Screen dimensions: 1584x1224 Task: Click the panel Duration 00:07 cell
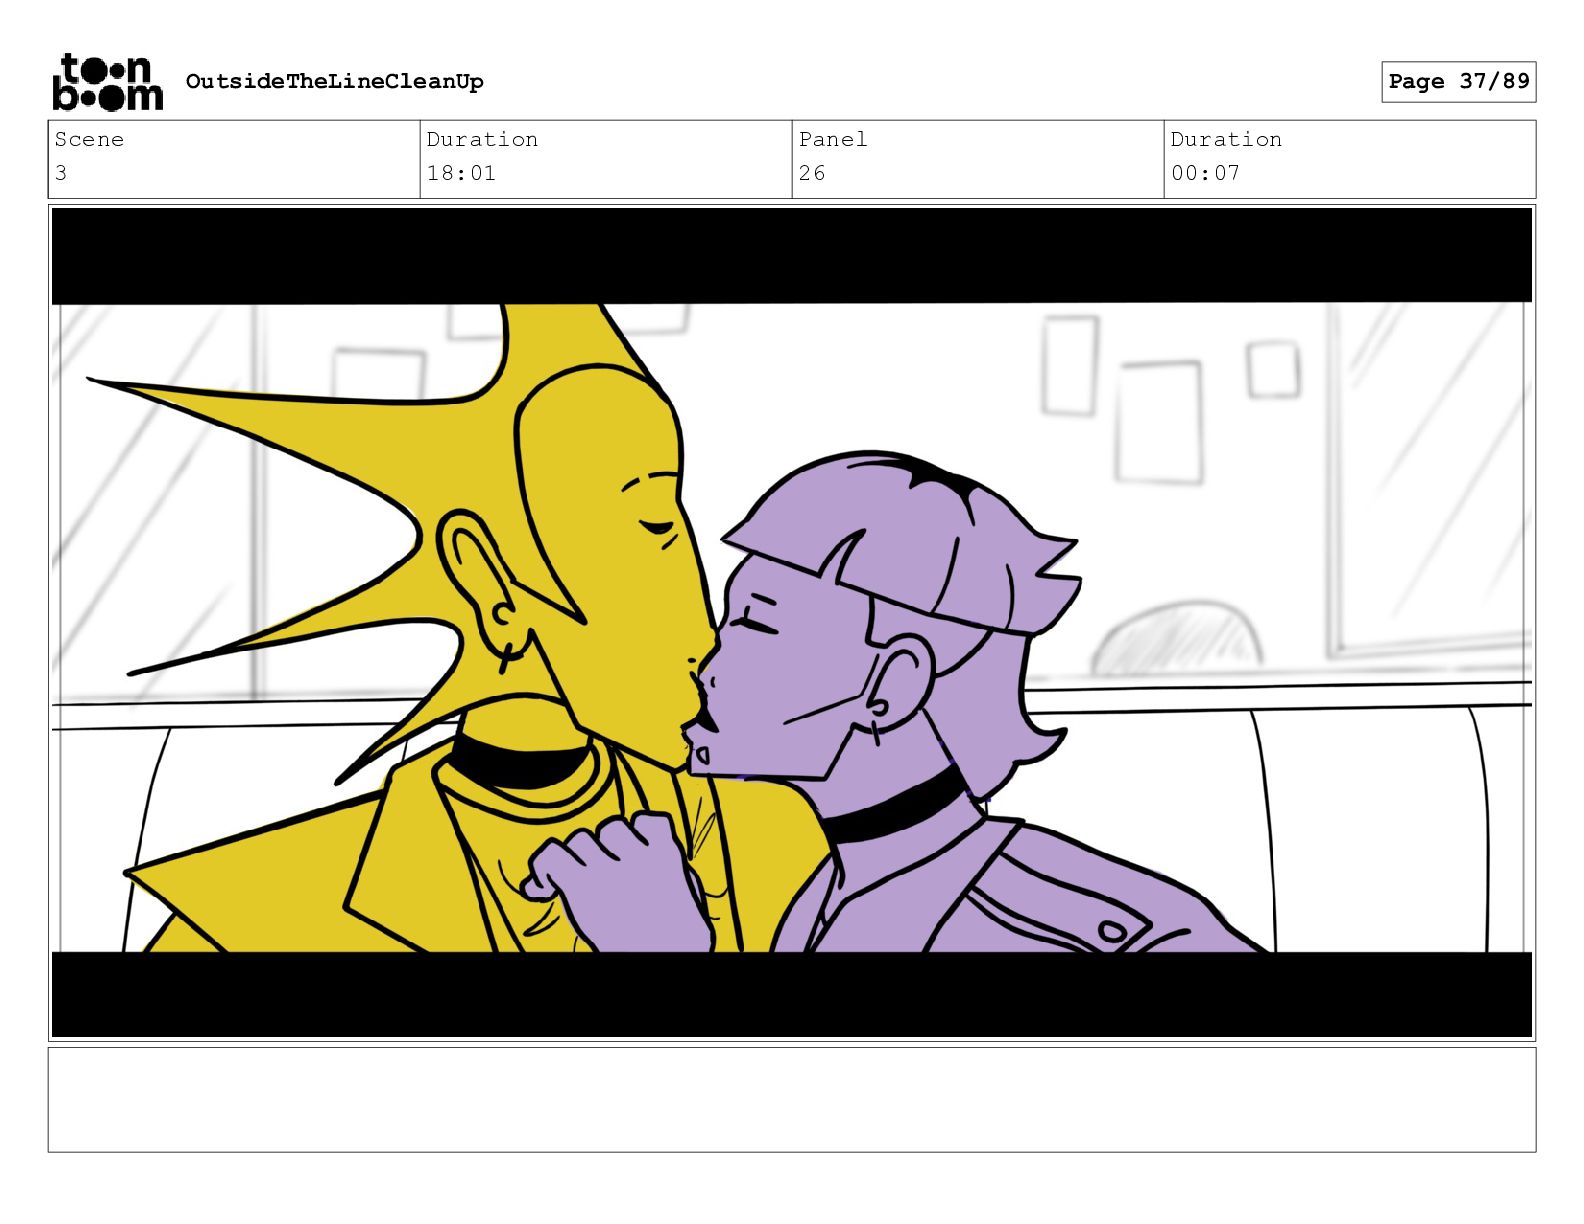[x=1350, y=159]
